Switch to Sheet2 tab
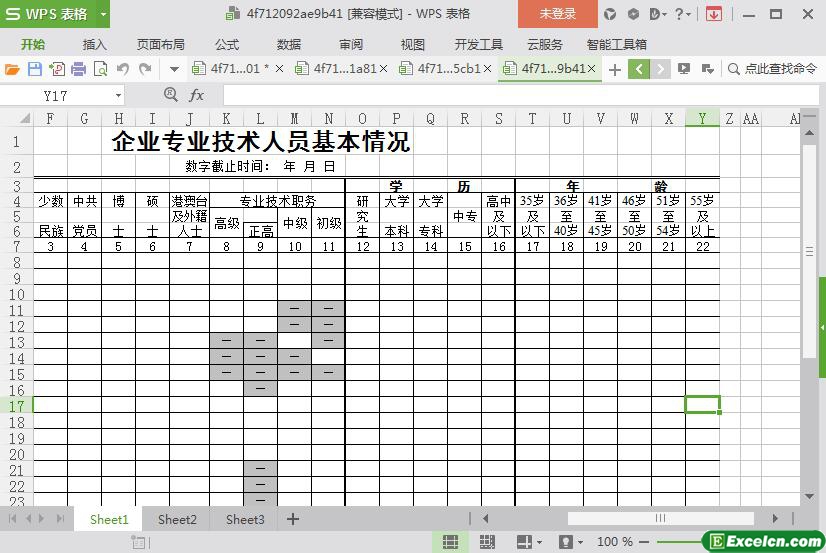This screenshot has height=553, width=826. (177, 519)
